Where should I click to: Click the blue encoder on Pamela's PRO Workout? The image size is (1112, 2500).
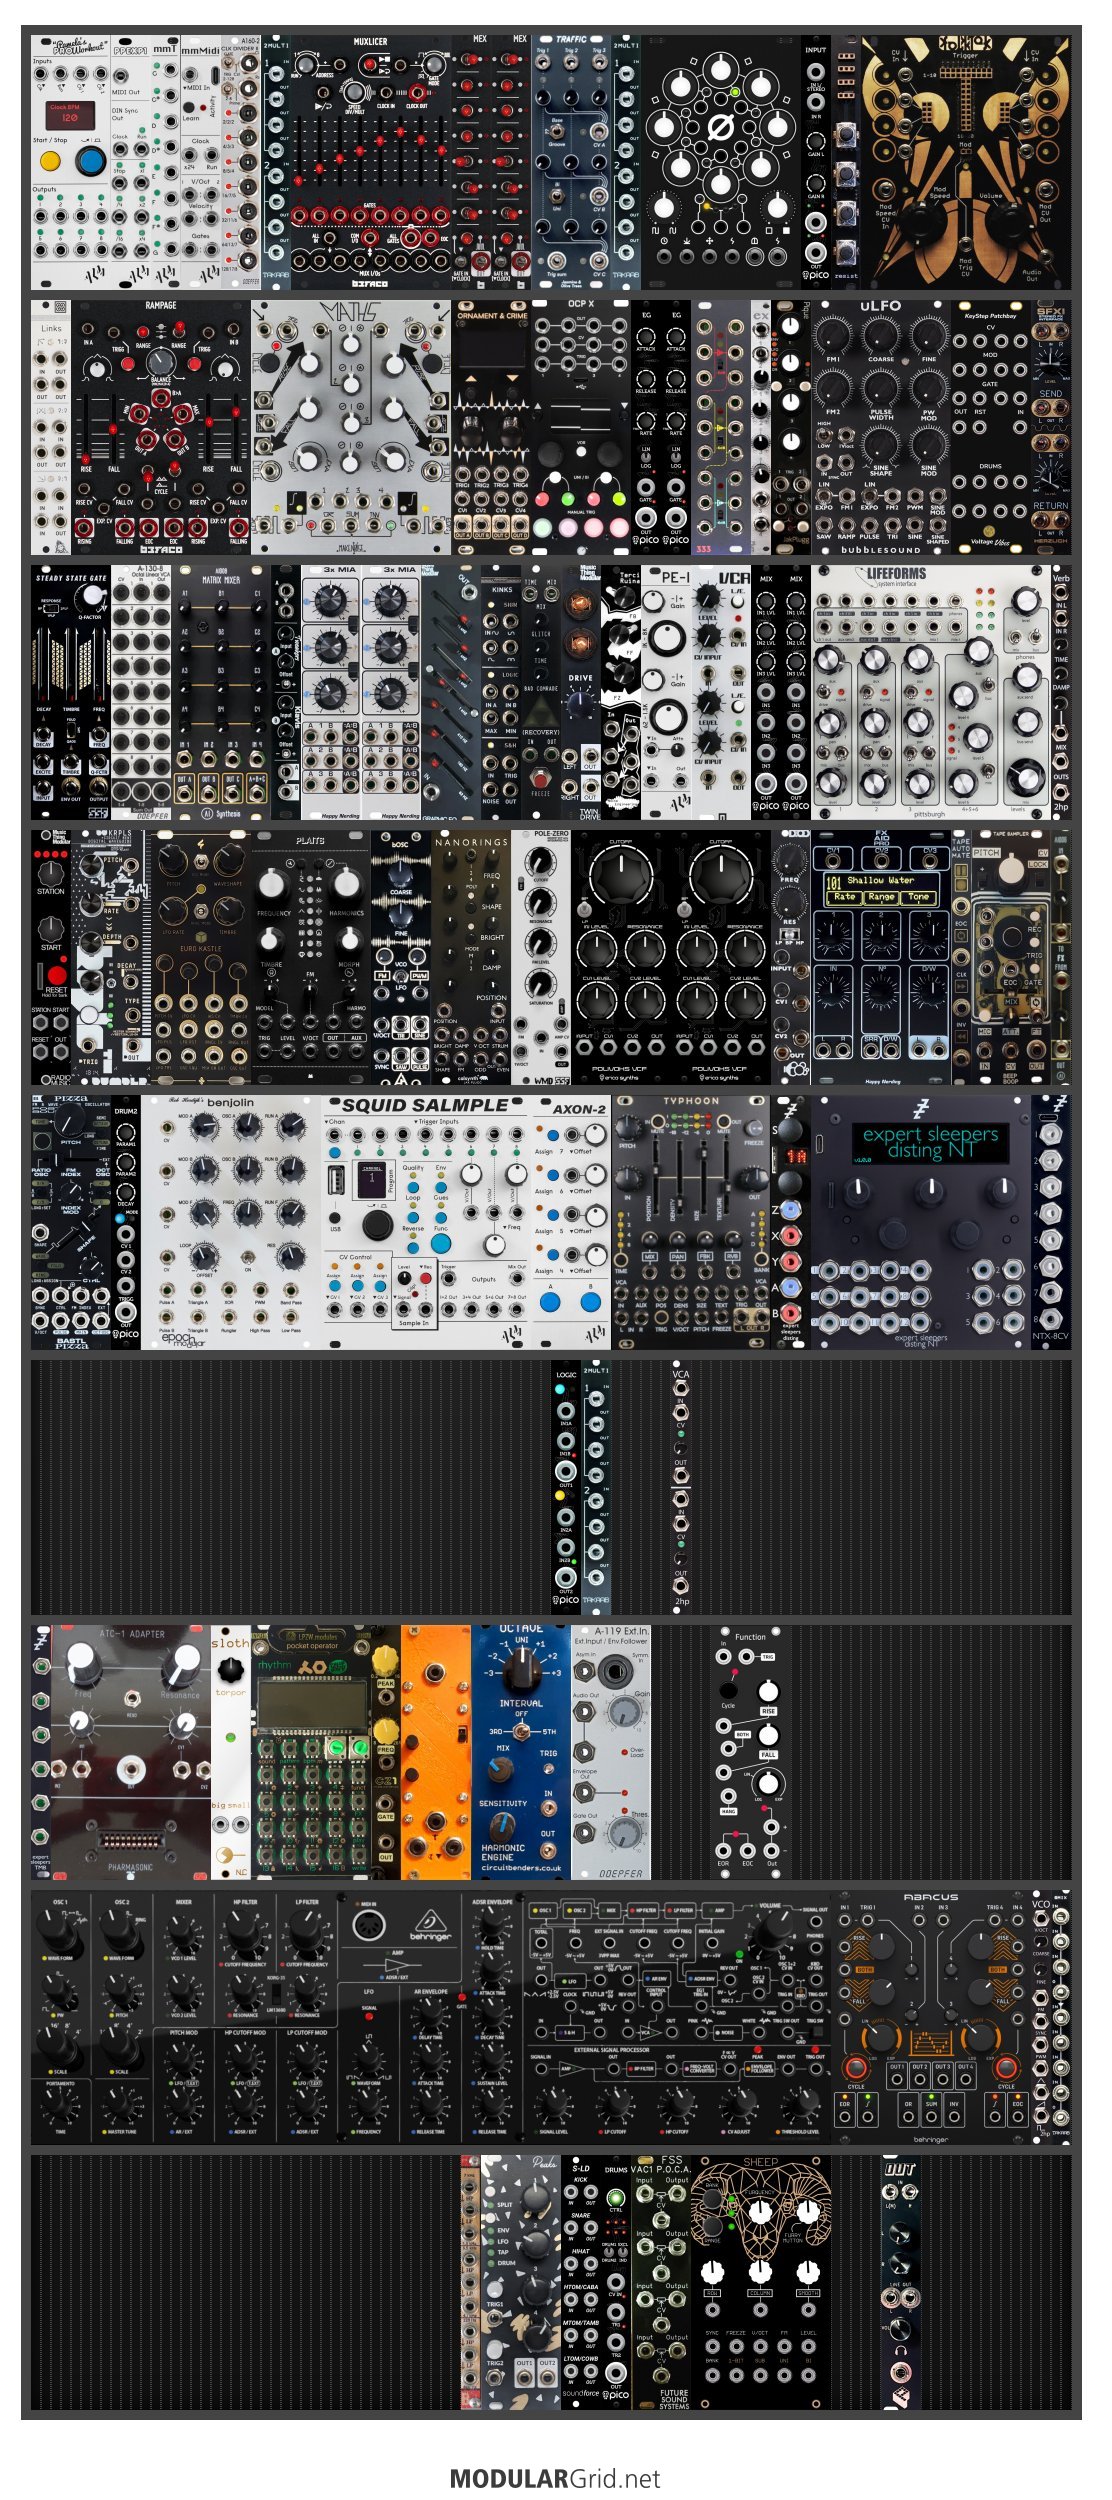coord(91,161)
